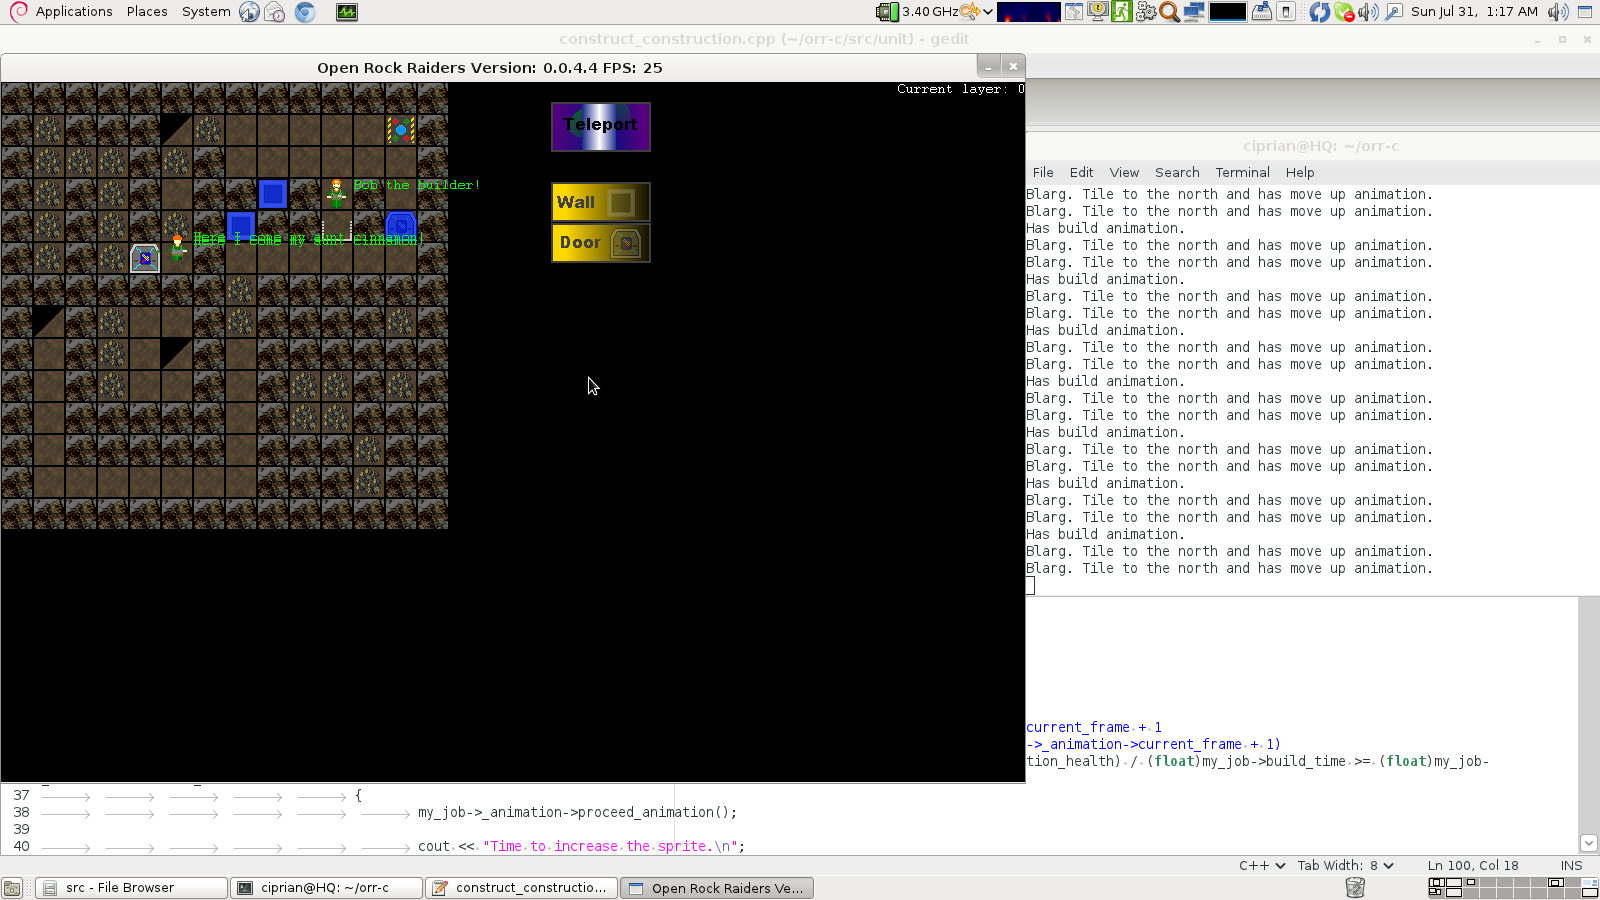Click the green running-man logout icon
The image size is (1600, 900).
[1121, 12]
